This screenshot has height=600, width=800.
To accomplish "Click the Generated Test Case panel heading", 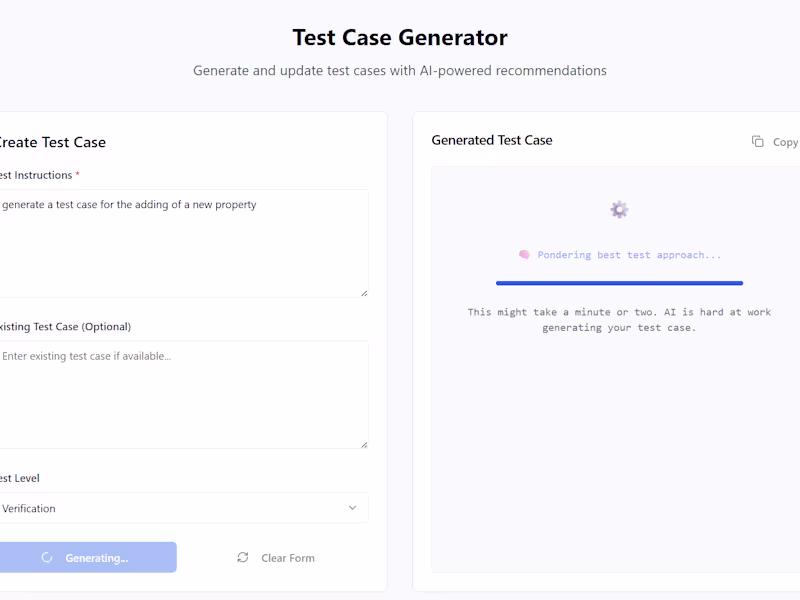I will click(492, 140).
